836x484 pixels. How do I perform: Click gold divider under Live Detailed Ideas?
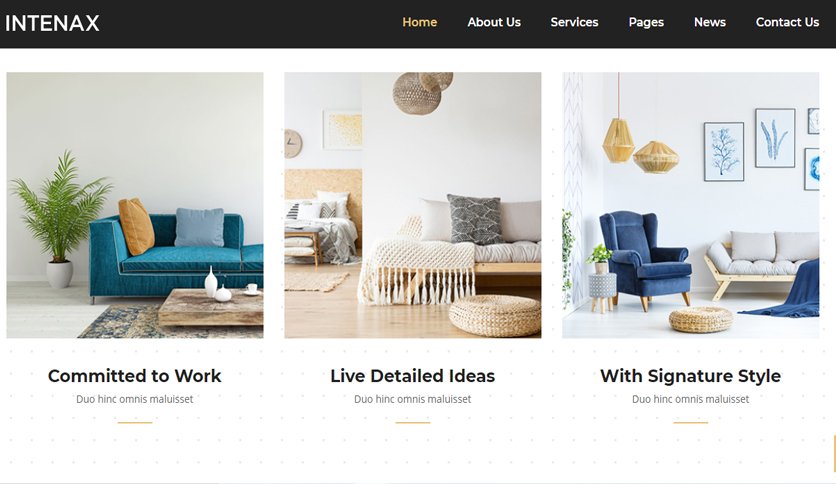click(413, 422)
